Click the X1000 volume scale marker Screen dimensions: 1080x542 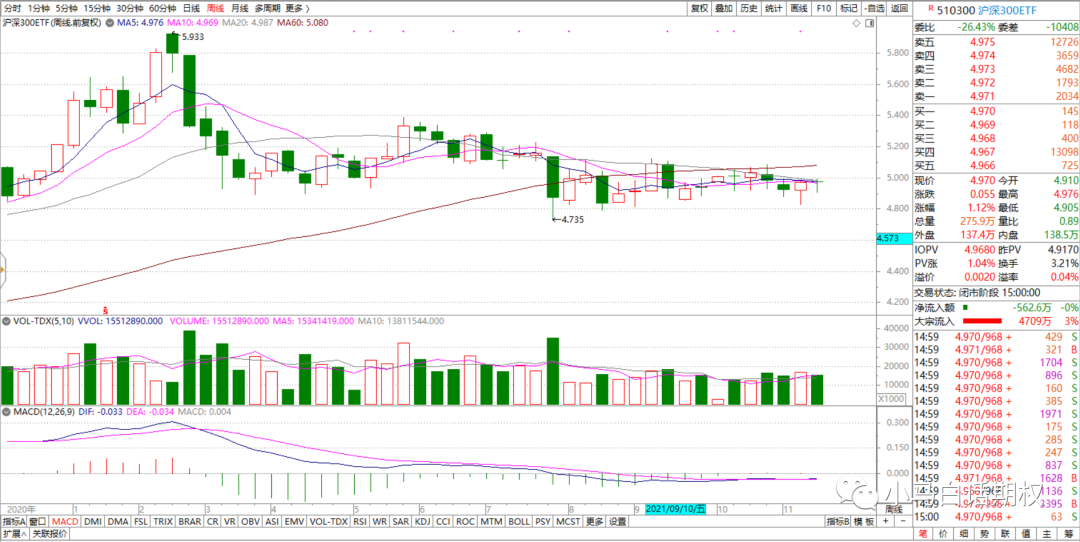(891, 398)
